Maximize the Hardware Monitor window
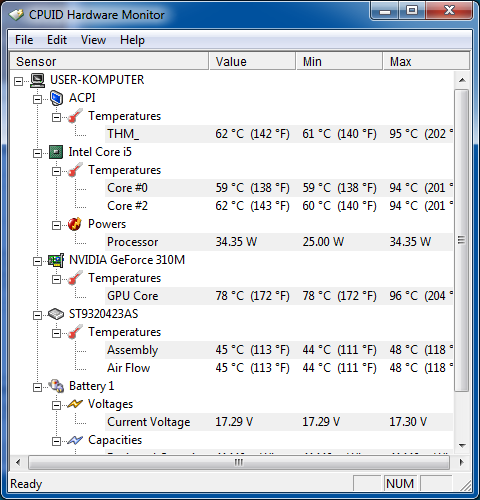This screenshot has width=480, height=500. pyautogui.click(x=412, y=11)
